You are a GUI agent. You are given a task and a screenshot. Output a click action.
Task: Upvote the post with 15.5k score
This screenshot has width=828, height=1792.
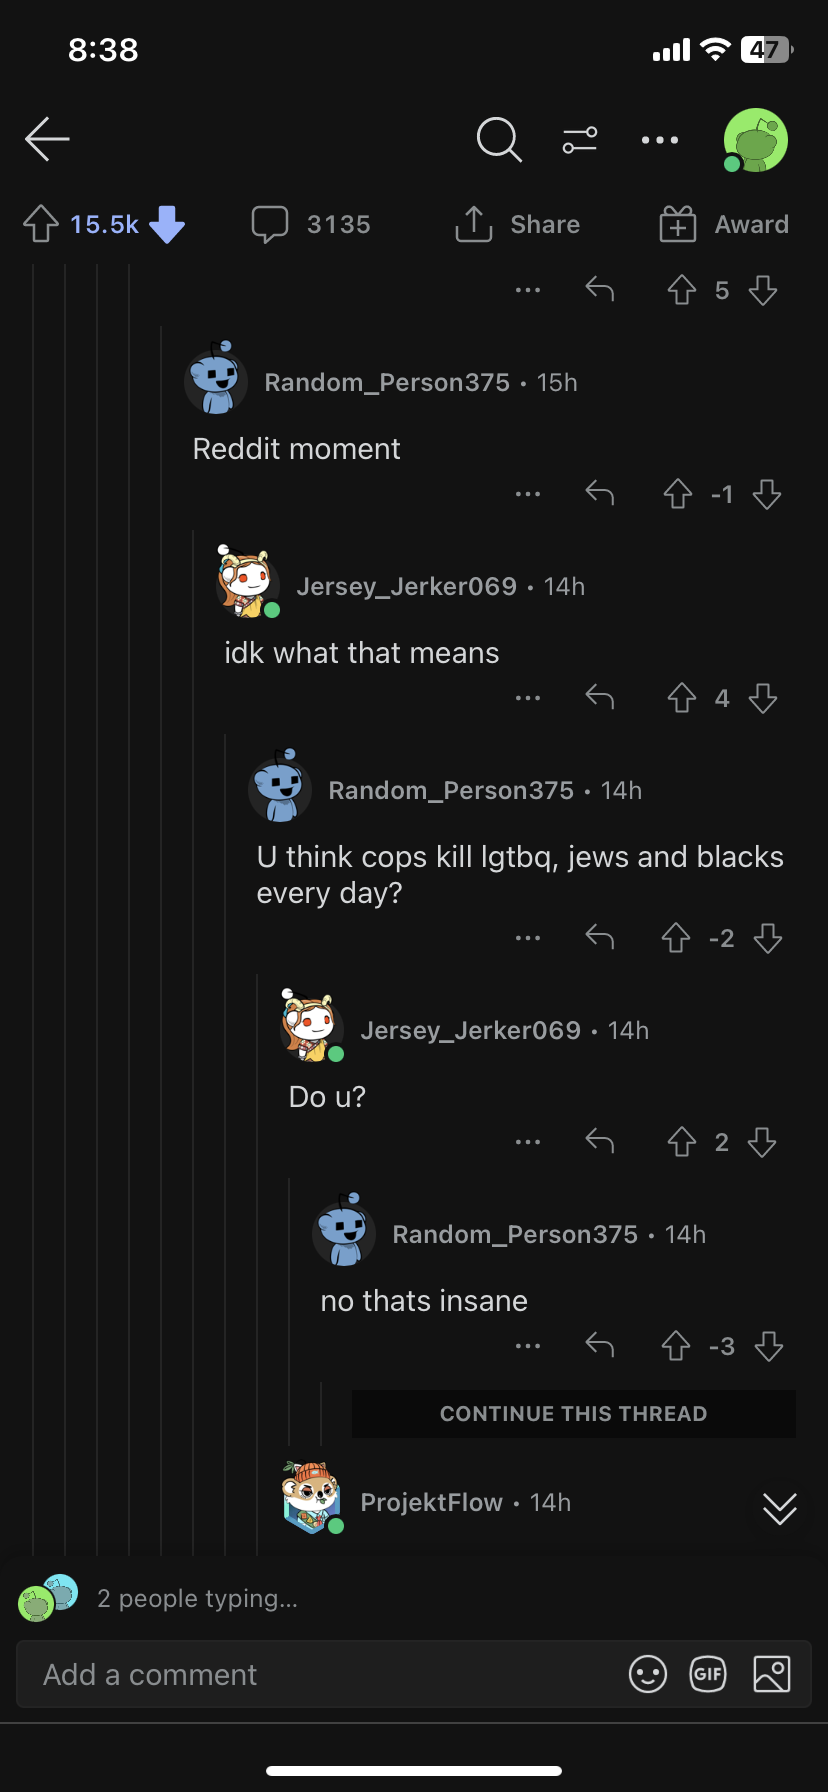click(x=41, y=224)
